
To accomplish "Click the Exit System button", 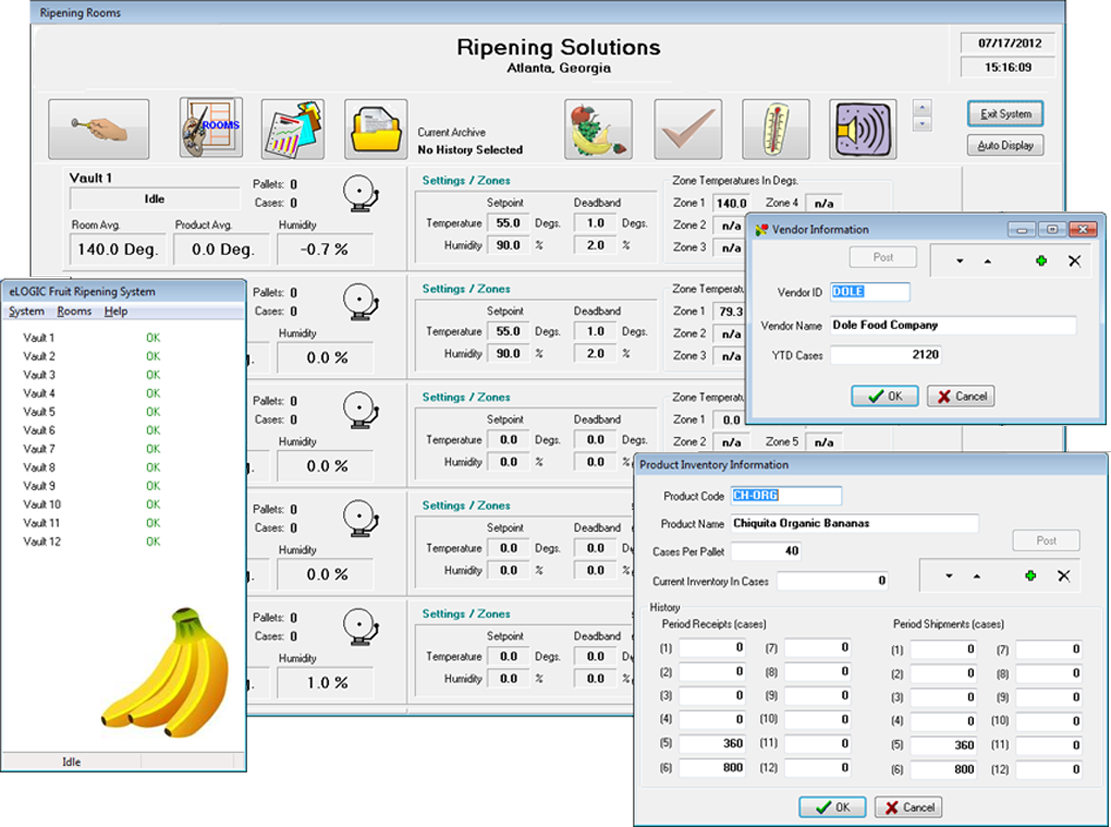I will pos(1005,114).
